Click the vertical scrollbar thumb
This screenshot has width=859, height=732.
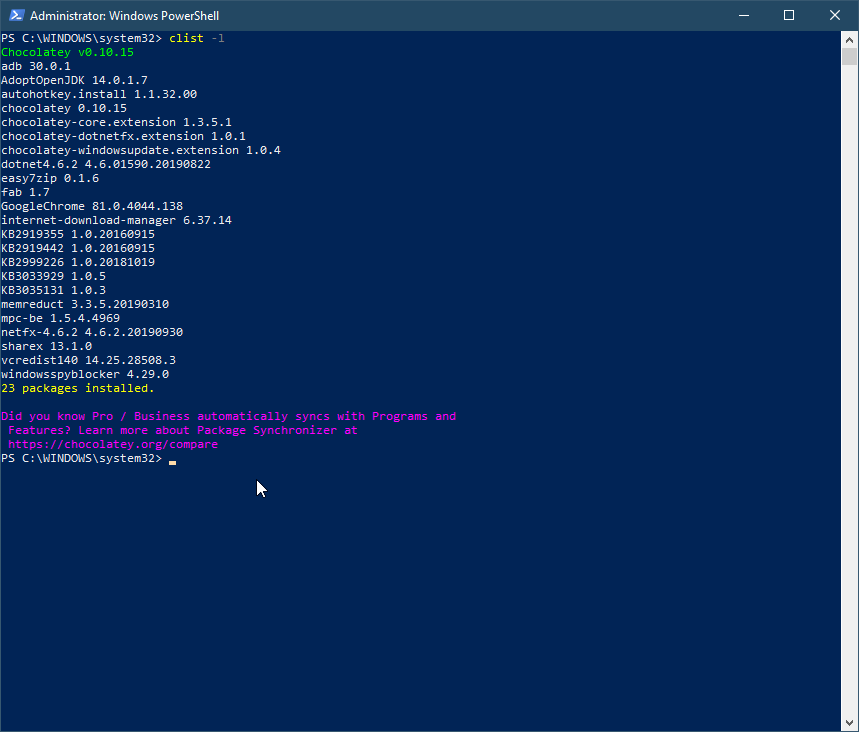tap(849, 56)
